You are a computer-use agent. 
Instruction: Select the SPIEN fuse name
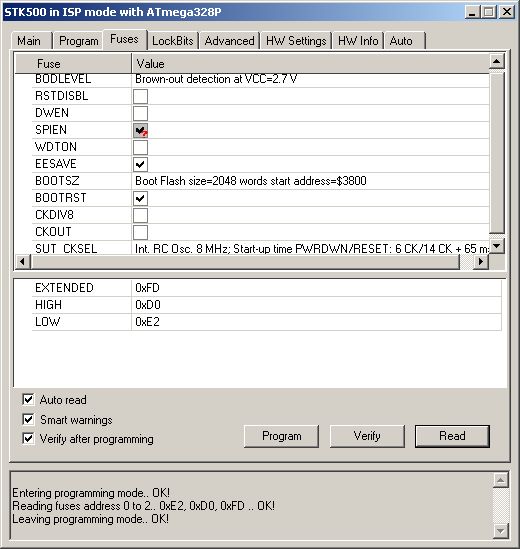coord(51,130)
